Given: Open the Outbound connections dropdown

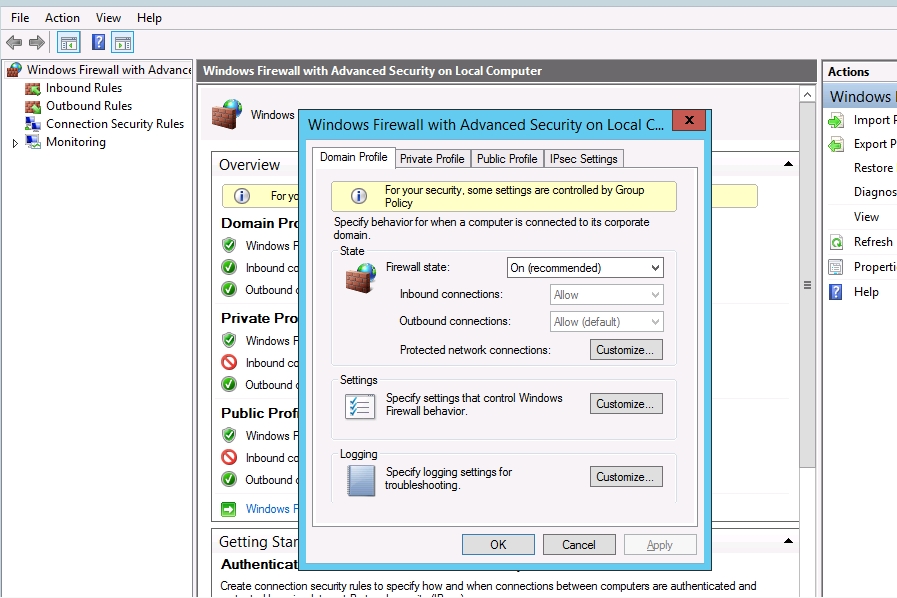Looking at the screenshot, I should point(606,322).
